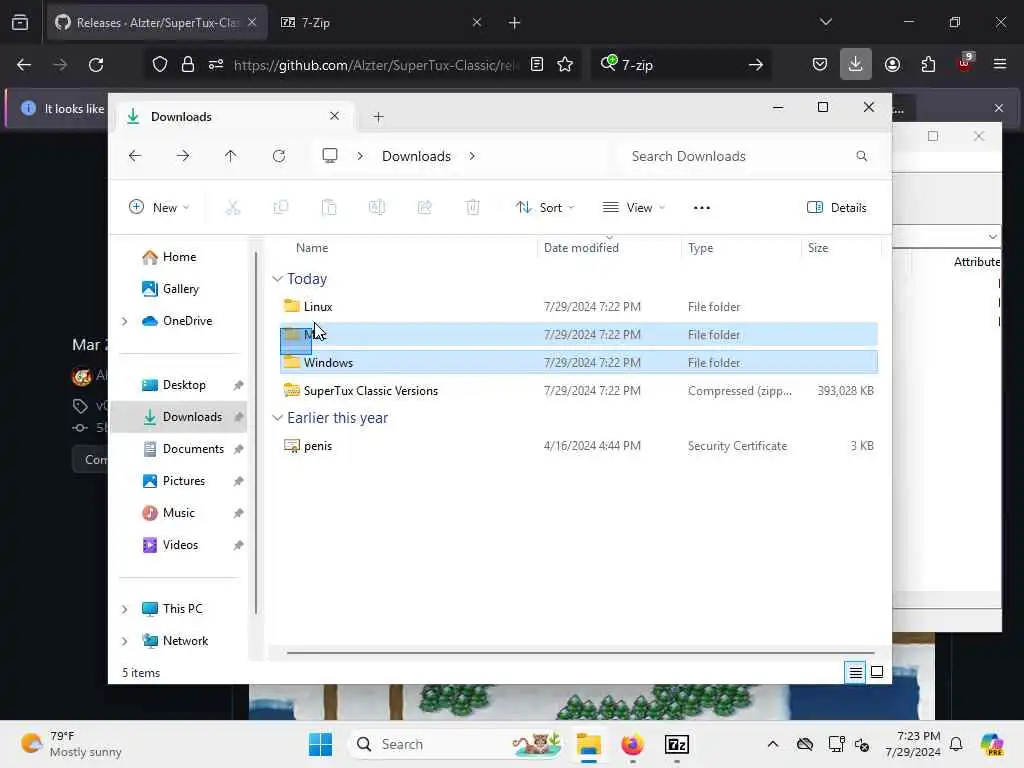This screenshot has height=768, width=1024.
Task: Select SuperTux Classic Versions zip file
Action: point(579,391)
